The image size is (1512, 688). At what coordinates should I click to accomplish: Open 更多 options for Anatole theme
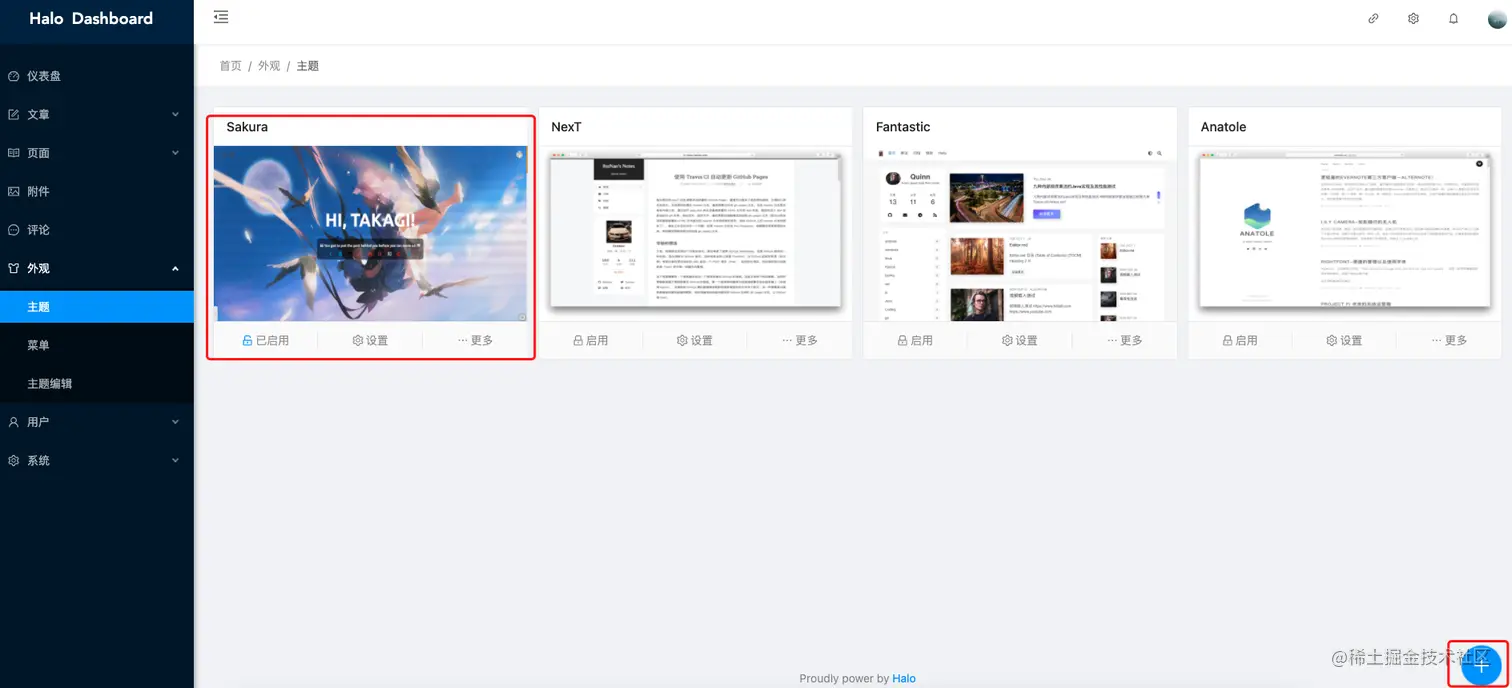pyautogui.click(x=1450, y=341)
